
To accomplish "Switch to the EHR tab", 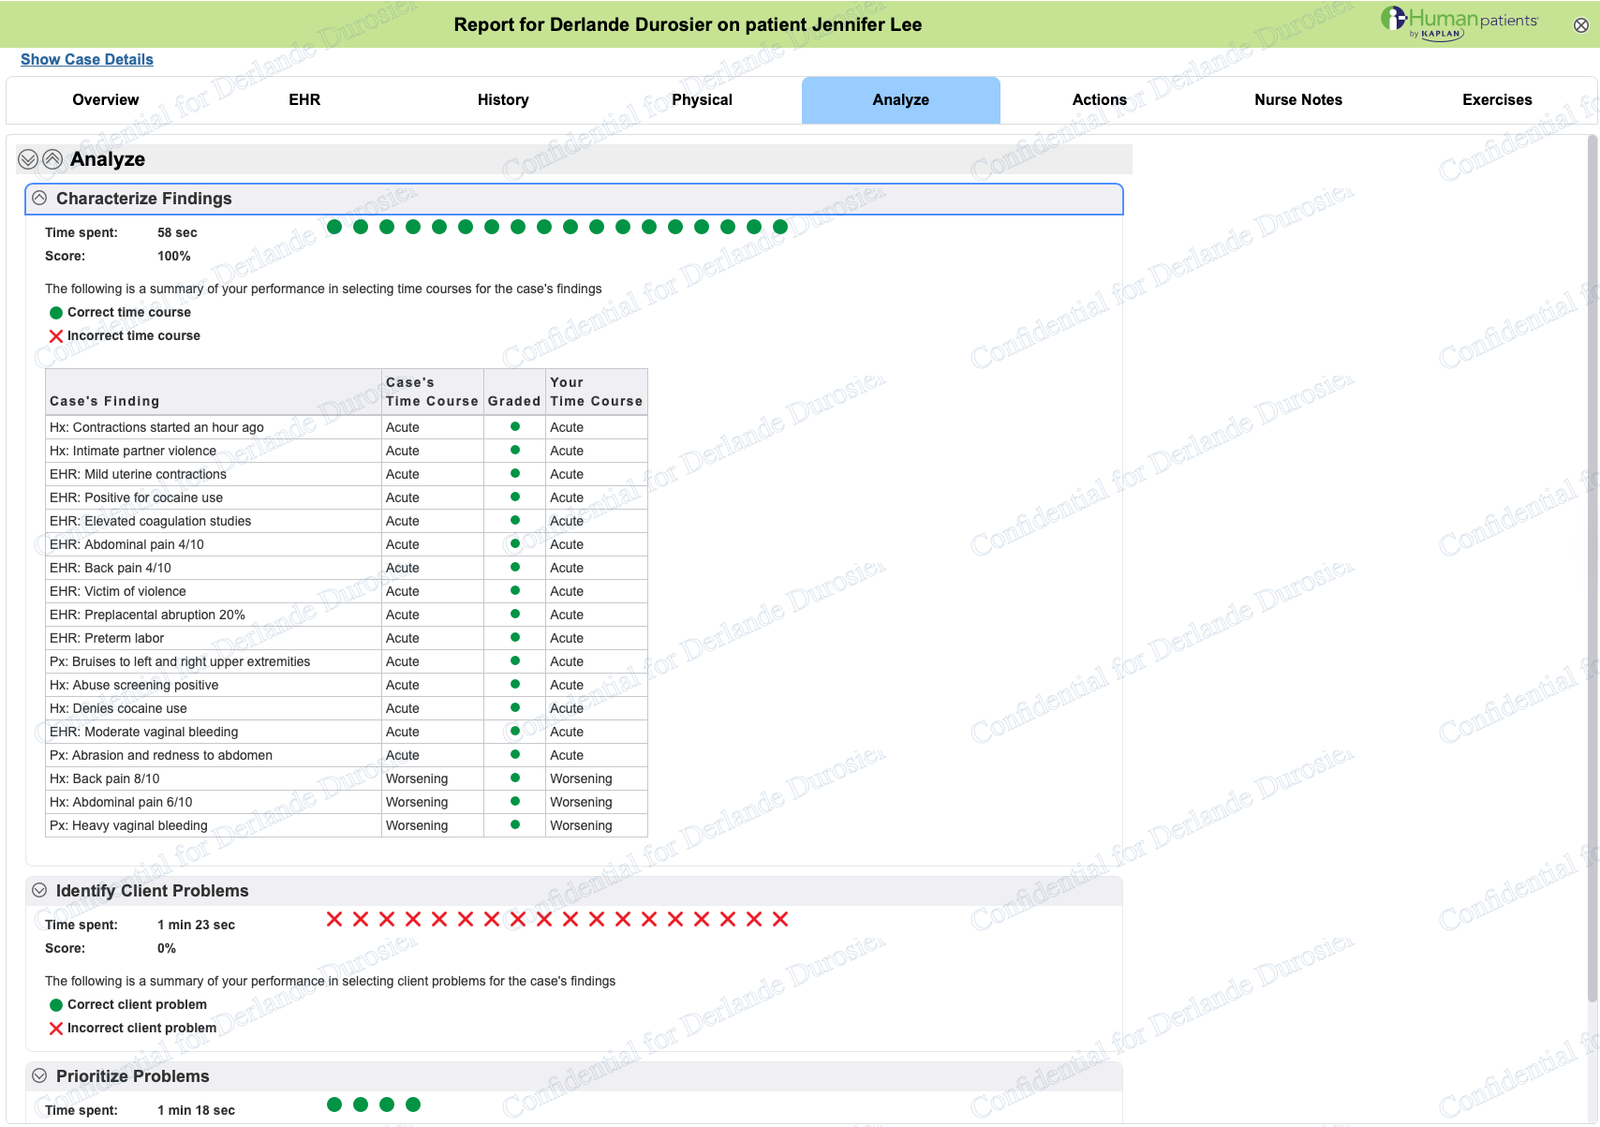I will [x=305, y=100].
